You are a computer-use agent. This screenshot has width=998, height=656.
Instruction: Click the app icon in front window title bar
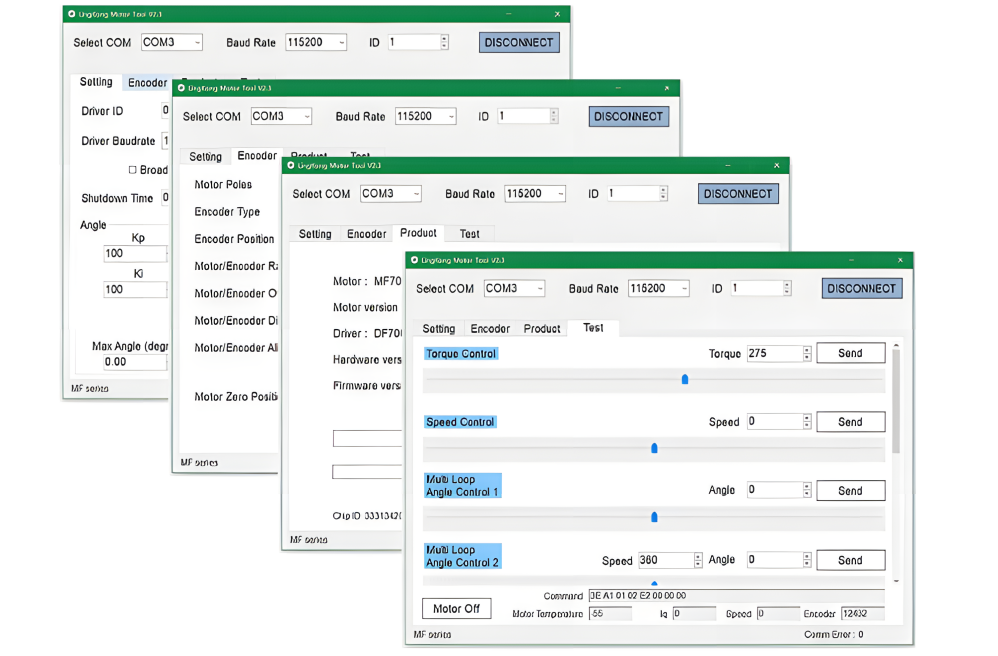click(x=414, y=260)
